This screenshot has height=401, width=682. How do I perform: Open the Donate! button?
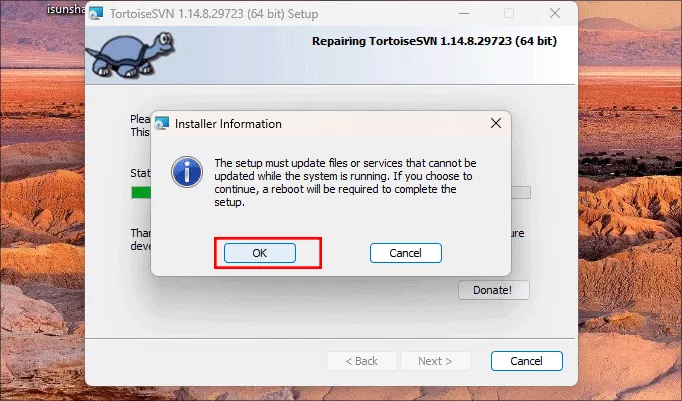point(494,290)
